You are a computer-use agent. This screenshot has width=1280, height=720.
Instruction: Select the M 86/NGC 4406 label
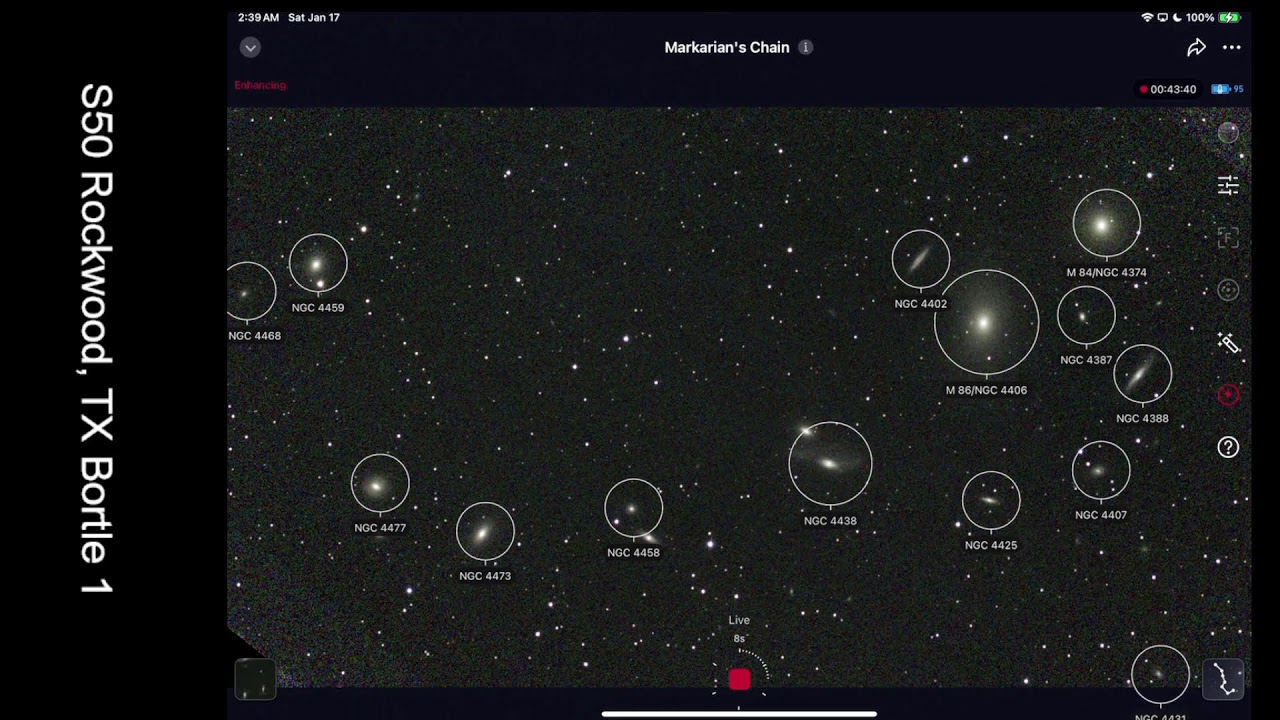click(x=986, y=391)
